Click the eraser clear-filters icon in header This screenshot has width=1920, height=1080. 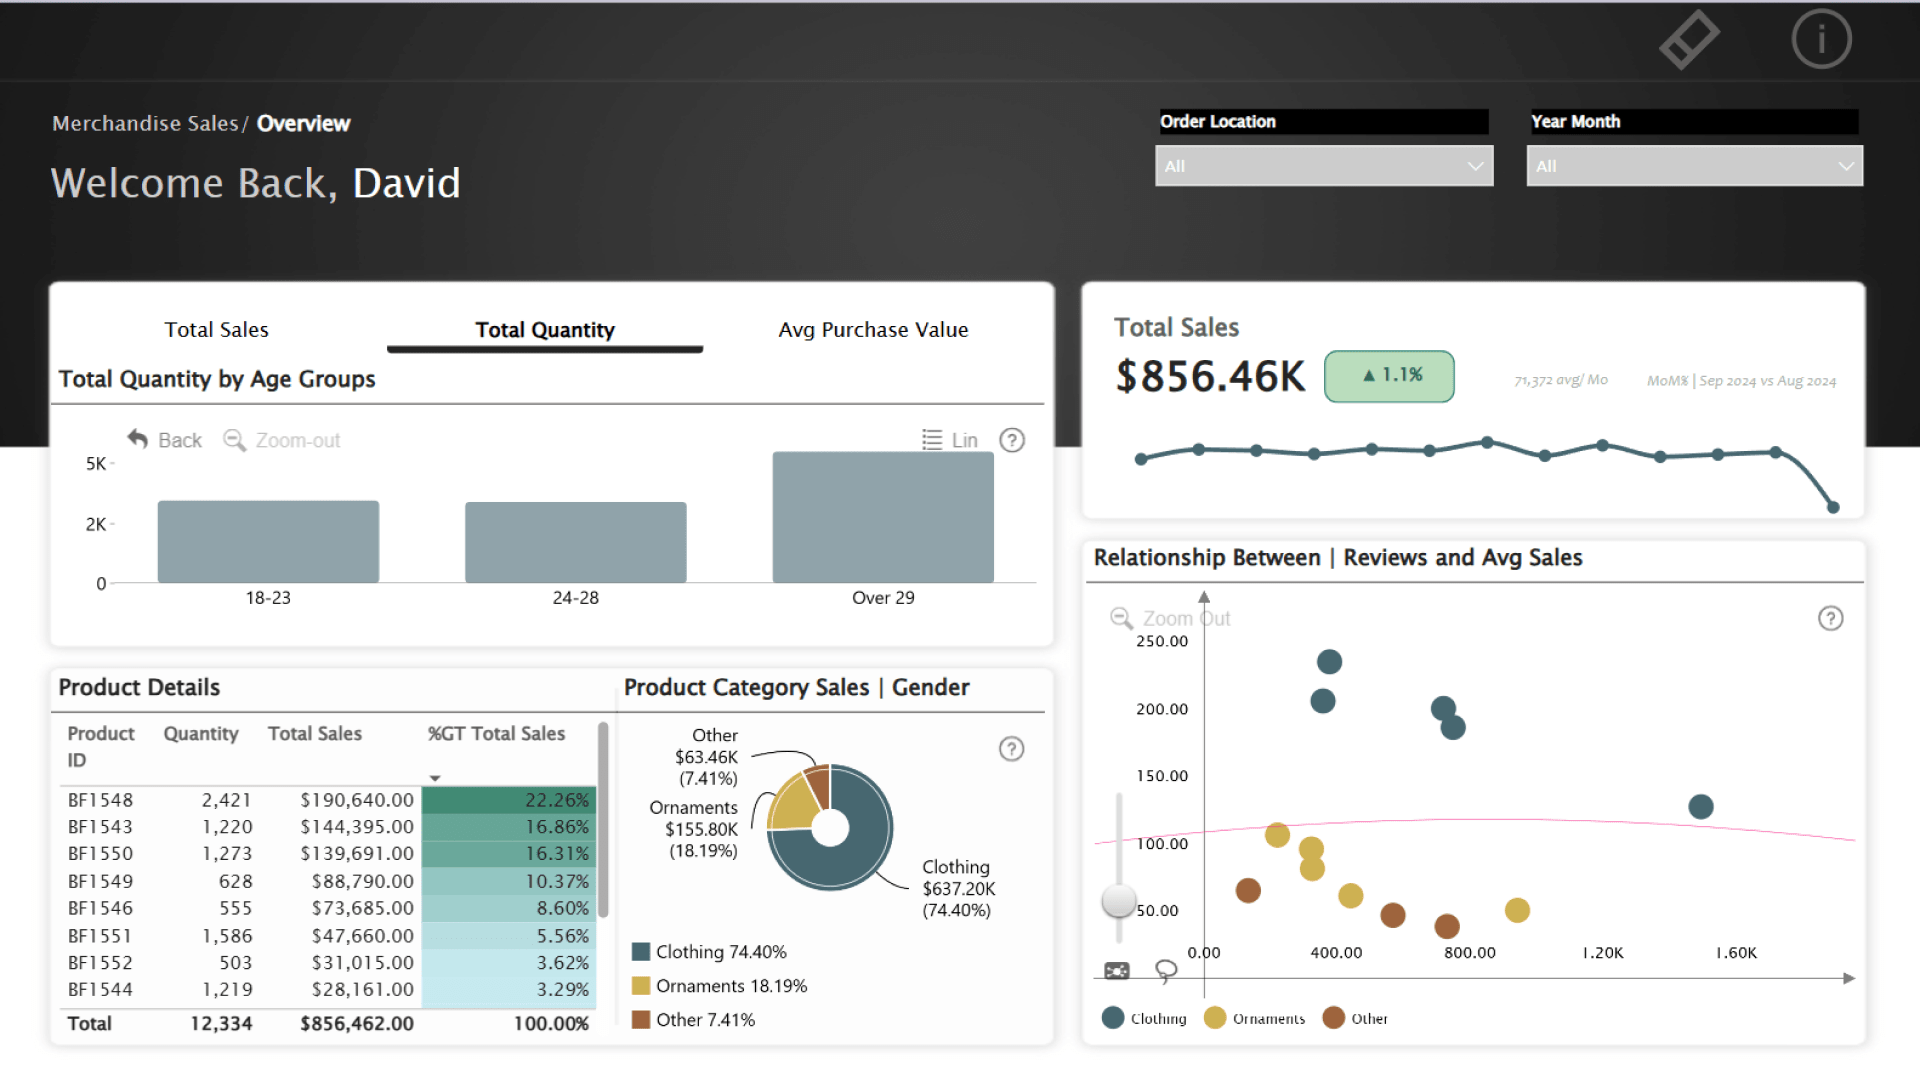coord(1689,40)
